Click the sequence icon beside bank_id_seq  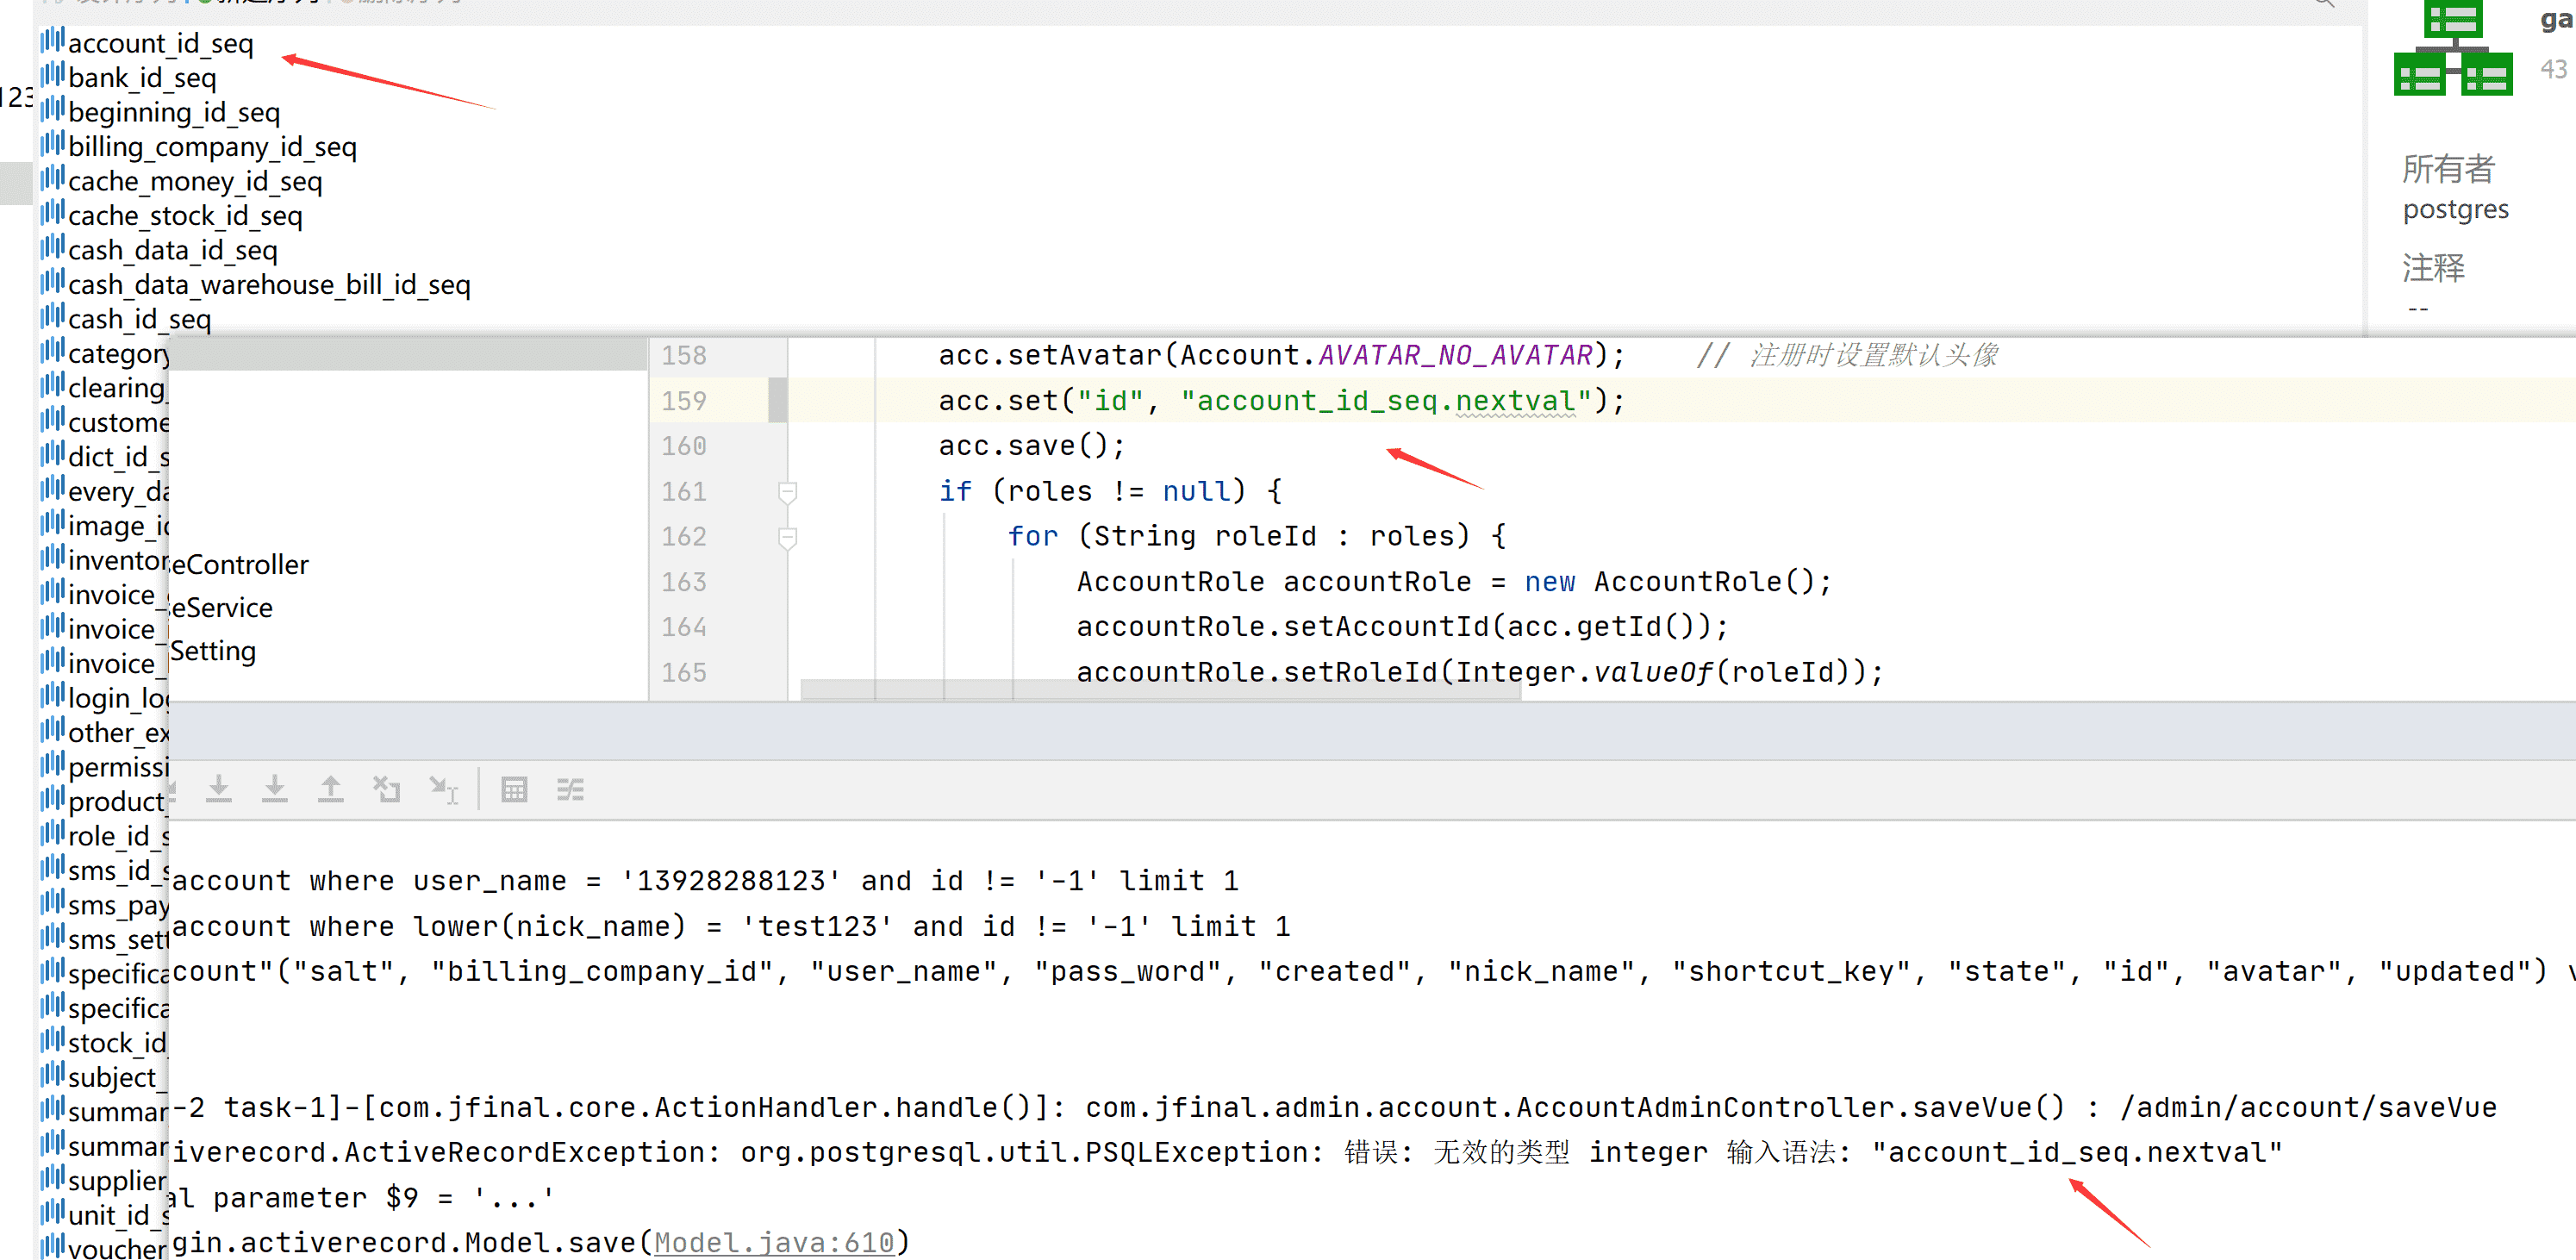tap(52, 75)
